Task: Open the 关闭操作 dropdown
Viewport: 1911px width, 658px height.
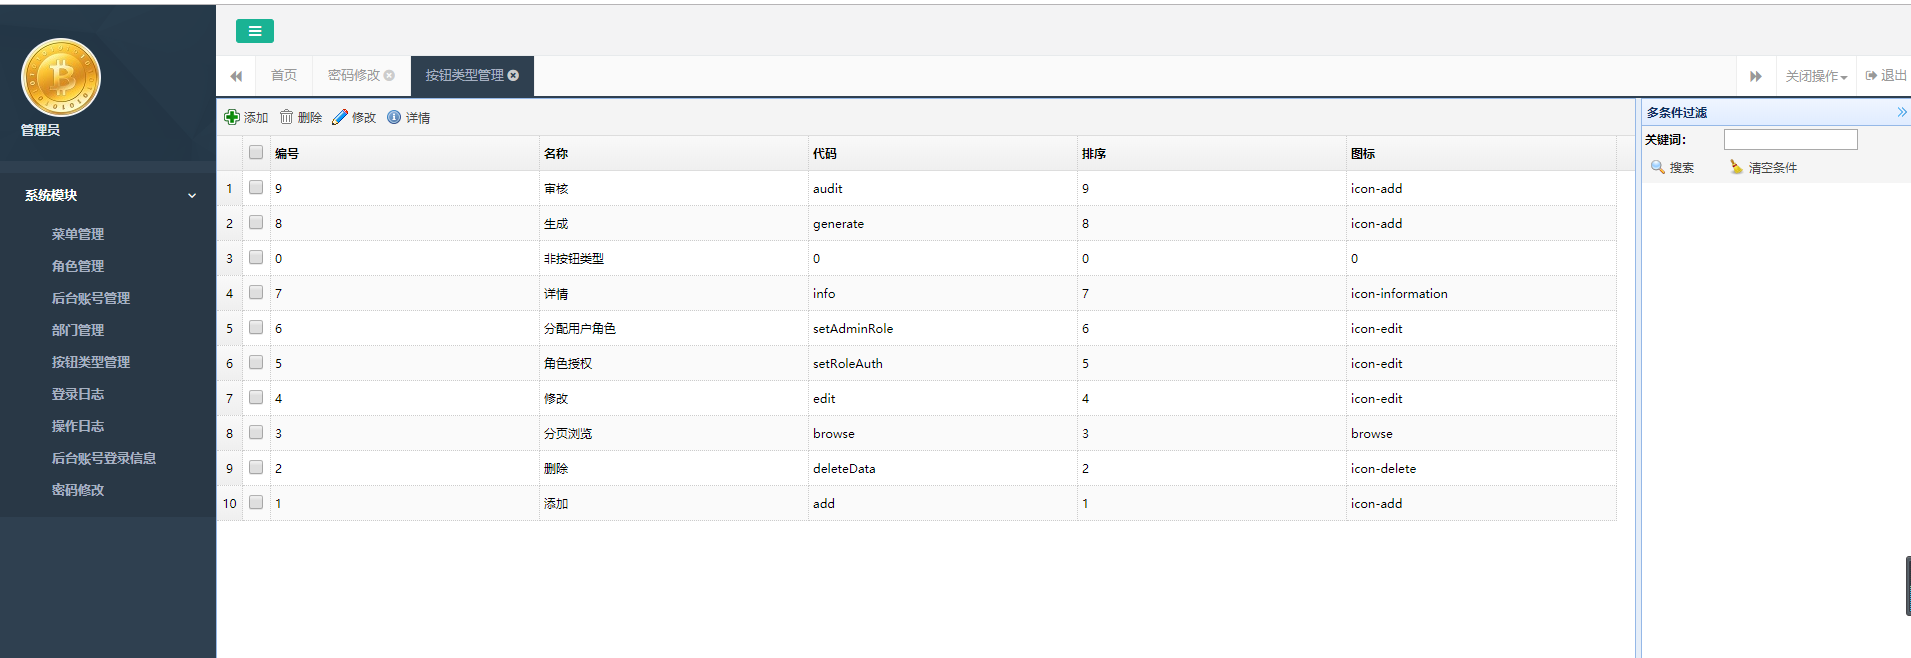Action: click(1815, 76)
